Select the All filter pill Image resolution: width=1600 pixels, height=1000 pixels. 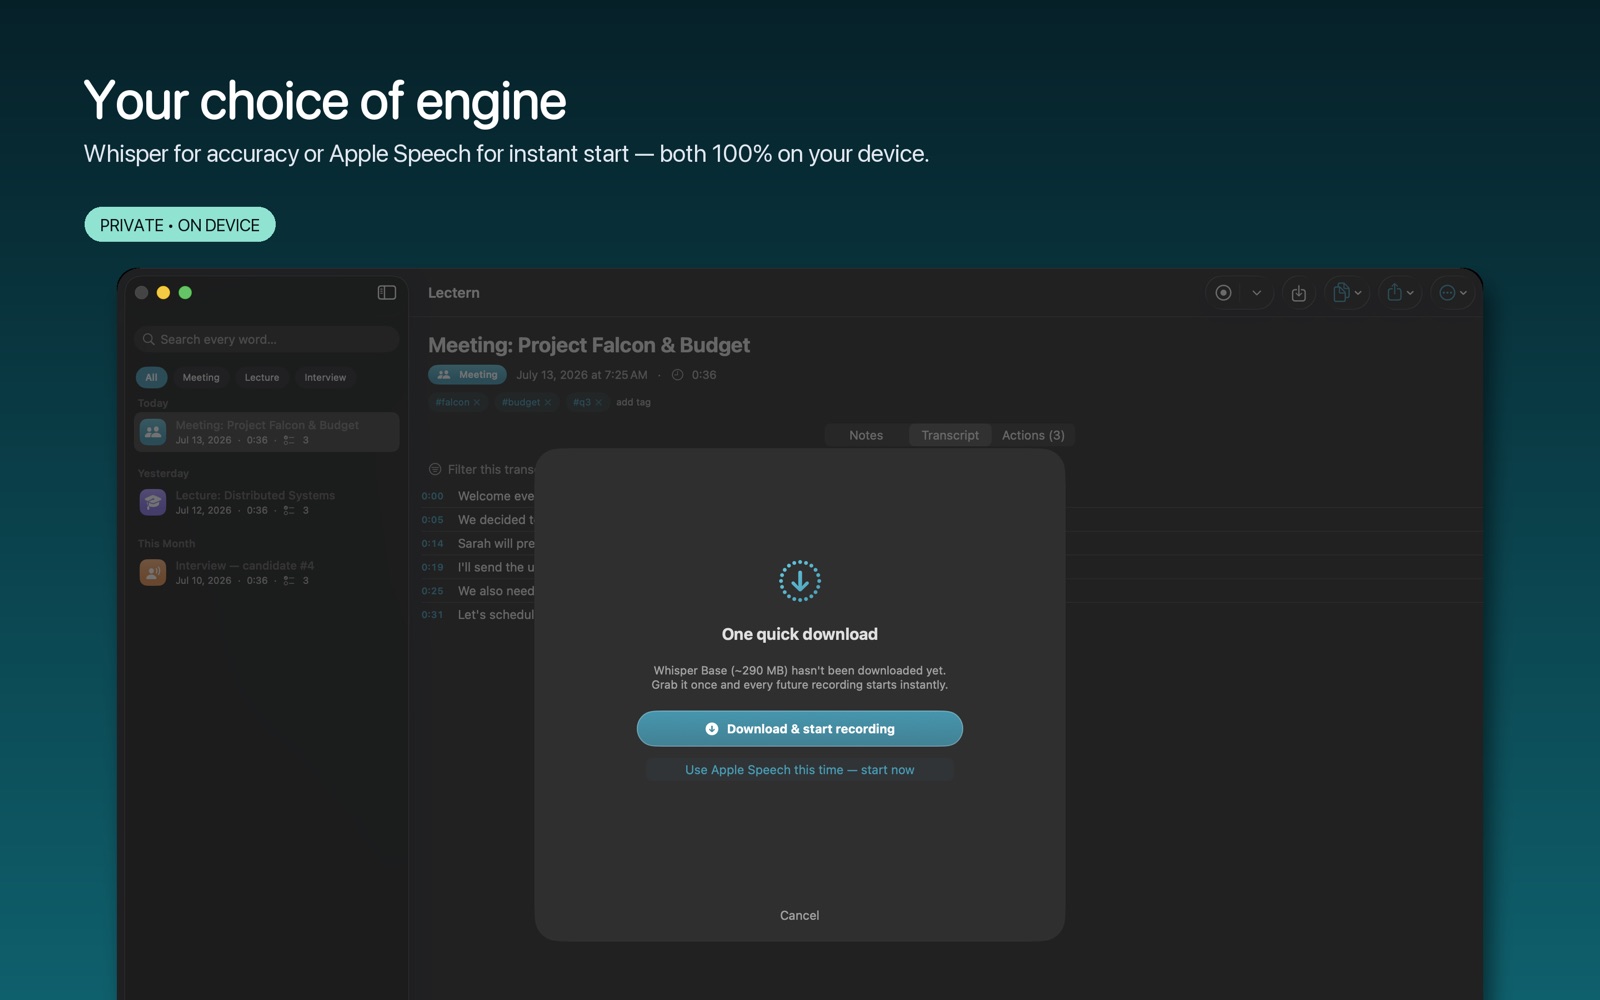[x=151, y=377]
